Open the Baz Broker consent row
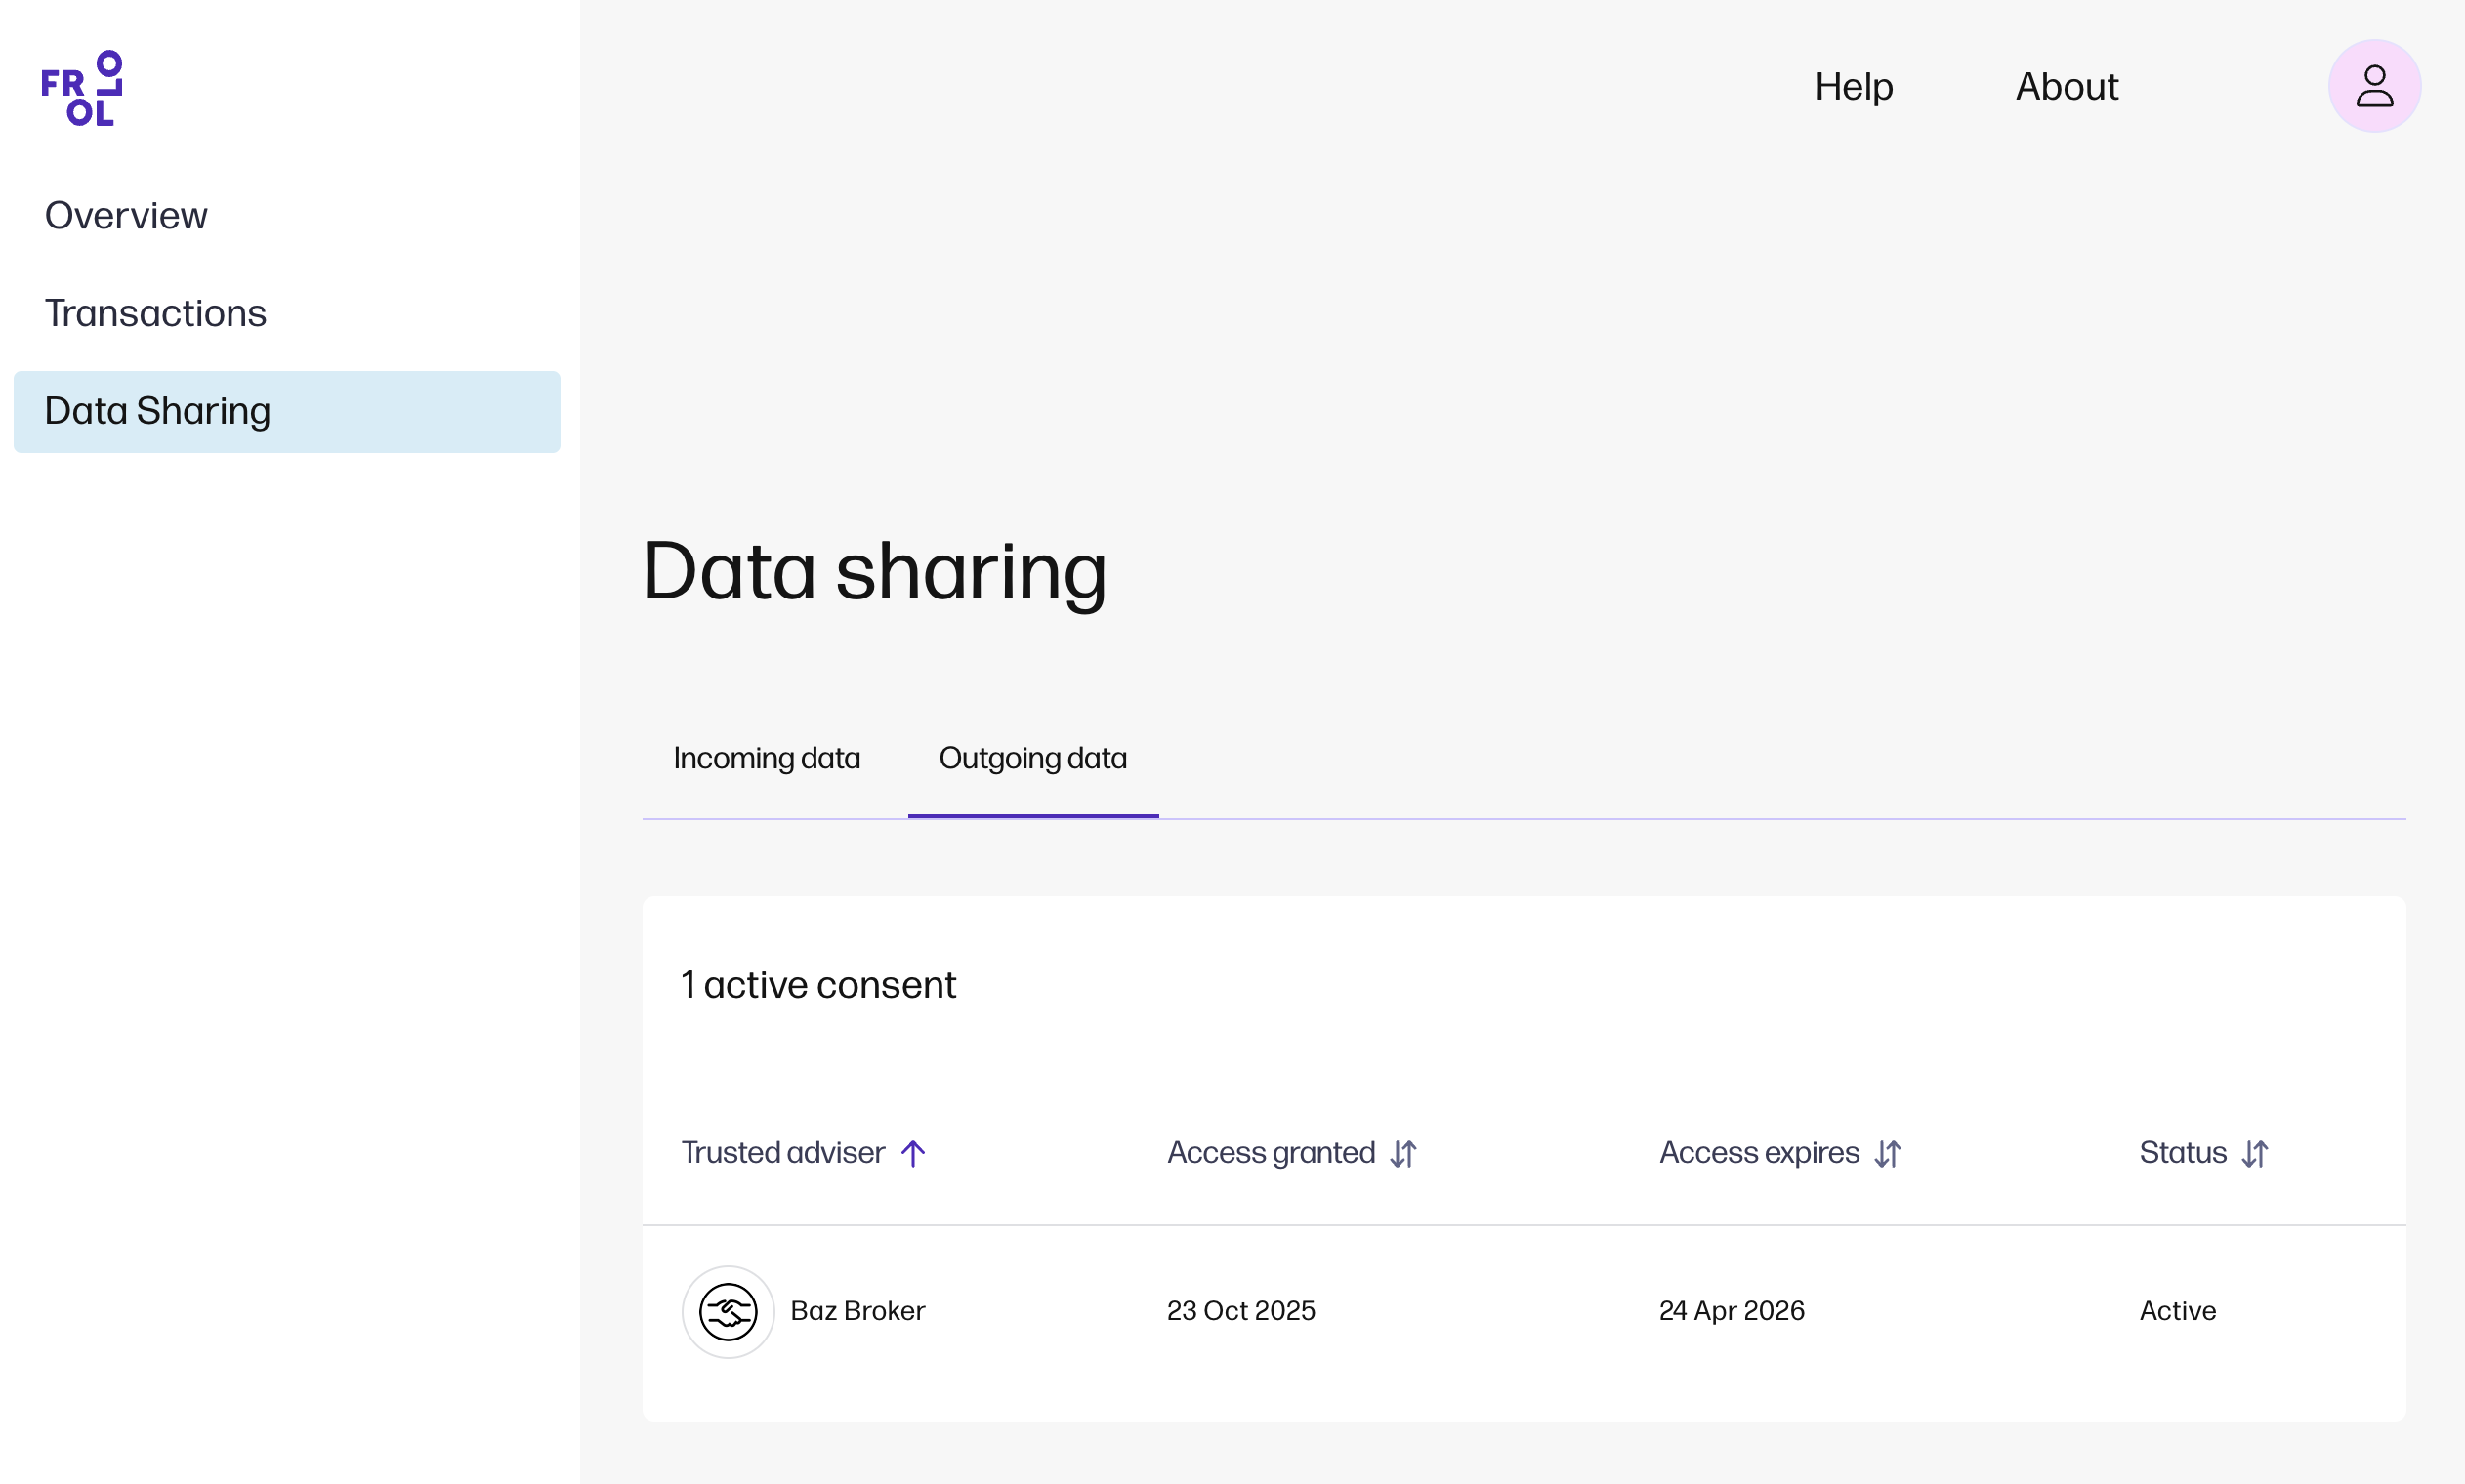Screen dimensions: 2465x1484 (x=858, y=1311)
